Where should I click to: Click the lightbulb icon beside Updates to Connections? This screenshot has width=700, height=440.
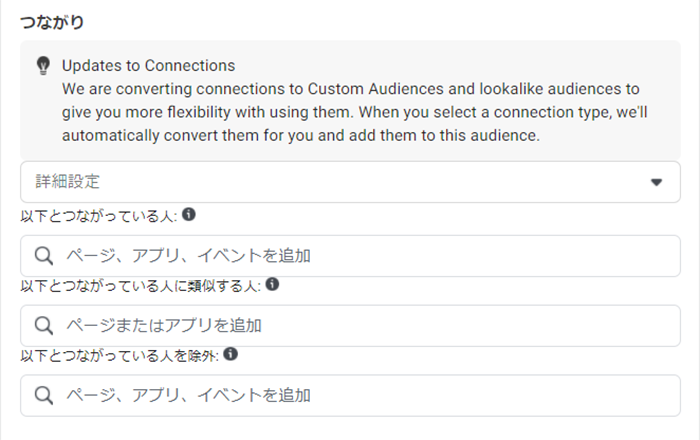click(43, 66)
